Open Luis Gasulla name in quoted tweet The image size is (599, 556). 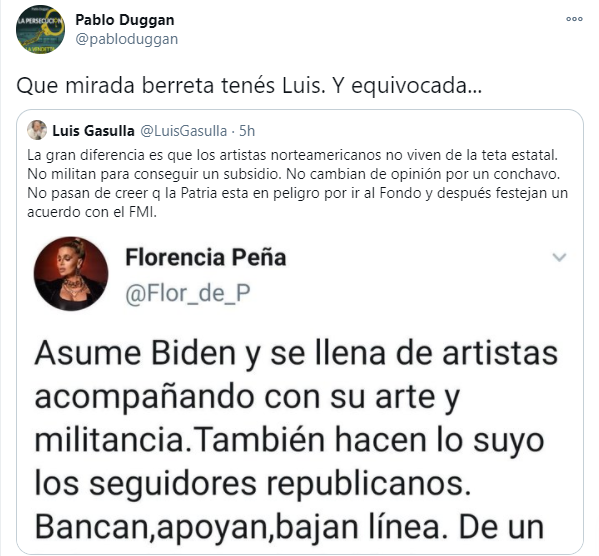point(93,131)
